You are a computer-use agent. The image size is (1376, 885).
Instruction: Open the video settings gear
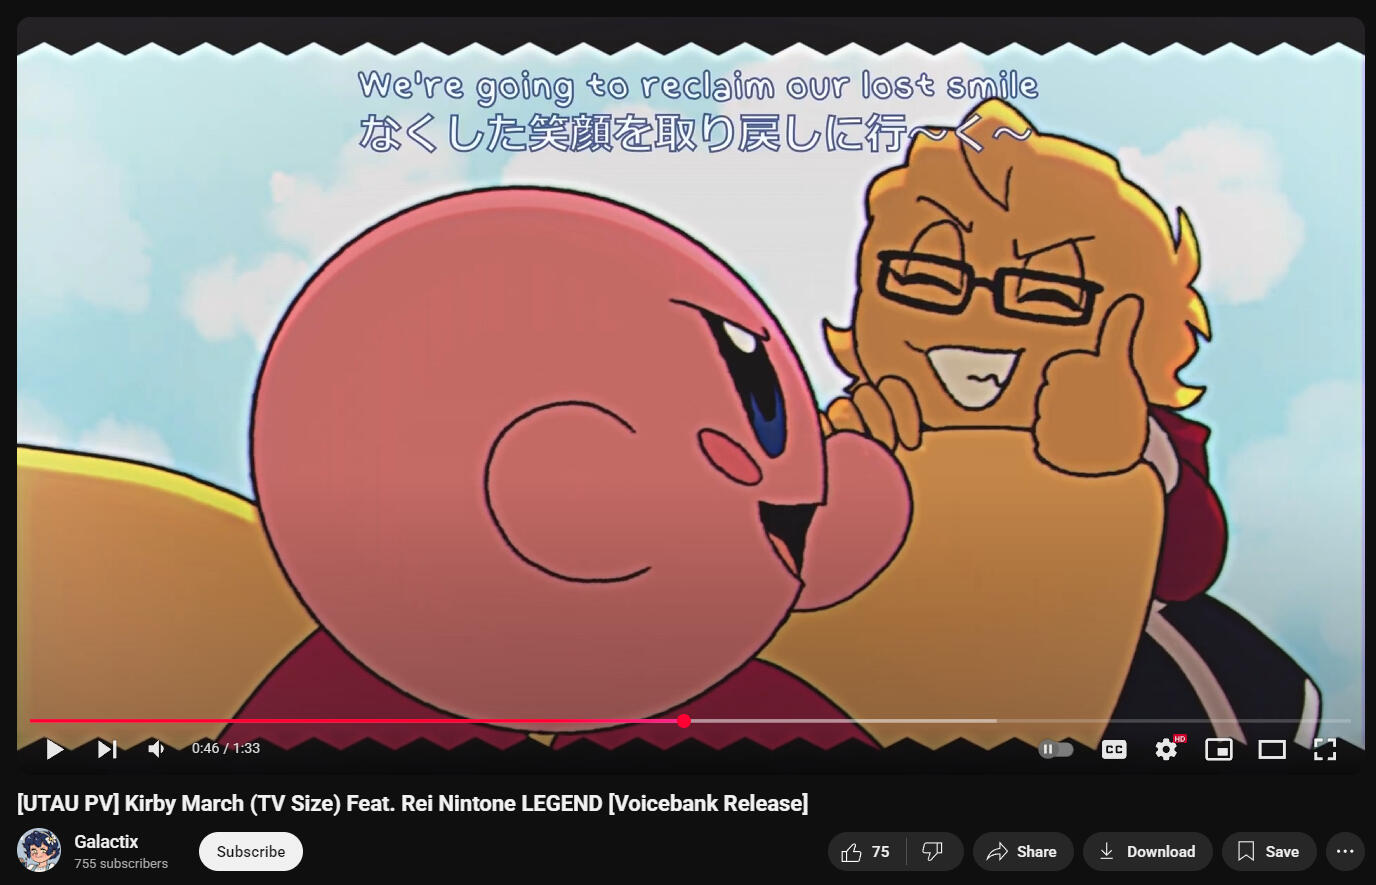pos(1166,749)
